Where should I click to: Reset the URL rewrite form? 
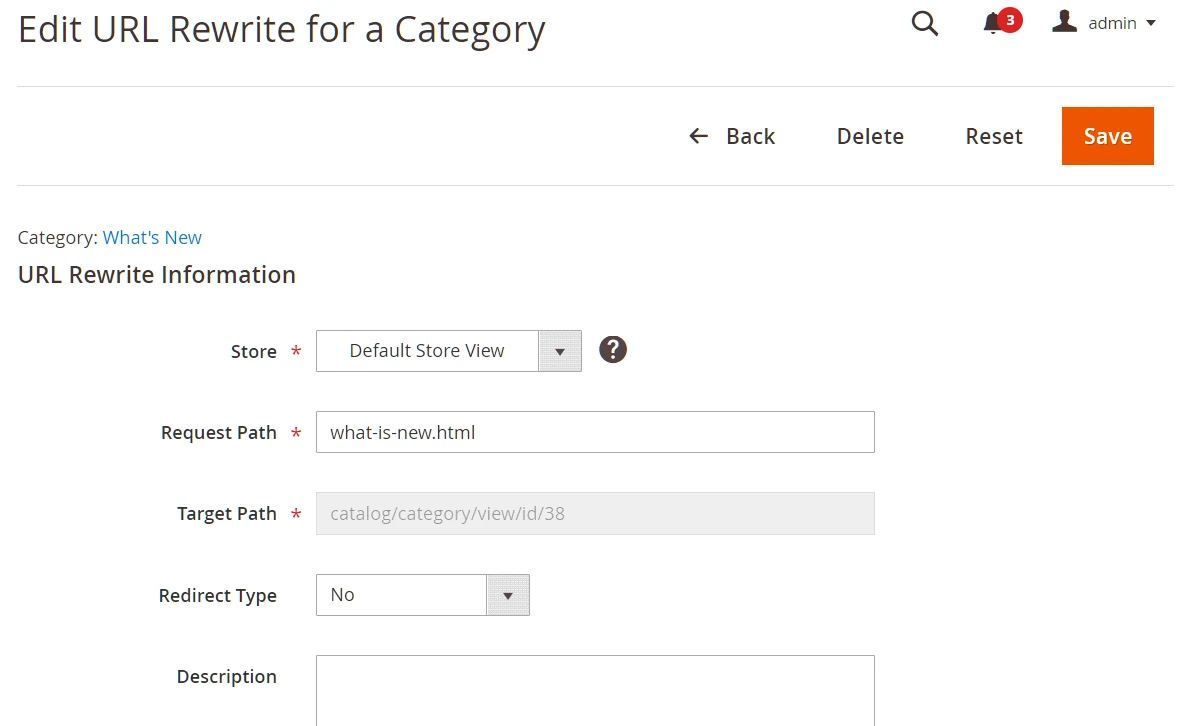click(x=993, y=136)
